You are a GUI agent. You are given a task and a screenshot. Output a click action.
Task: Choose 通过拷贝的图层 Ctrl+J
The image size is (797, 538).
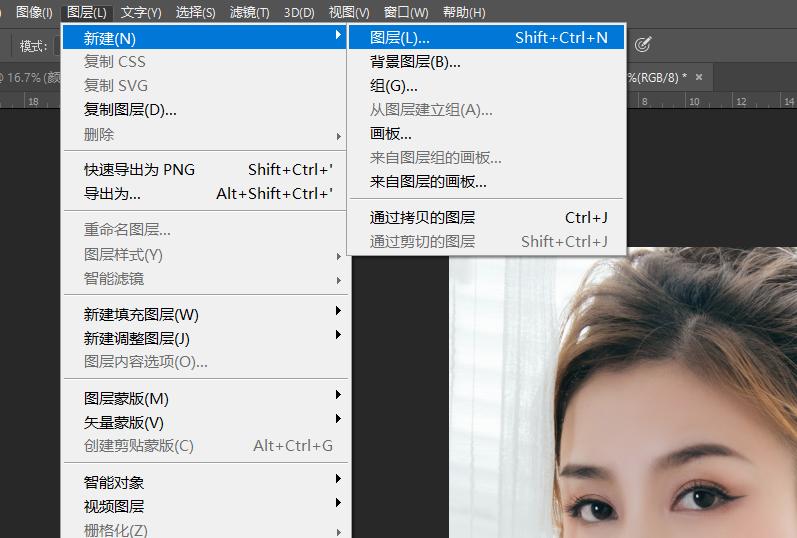pos(486,217)
